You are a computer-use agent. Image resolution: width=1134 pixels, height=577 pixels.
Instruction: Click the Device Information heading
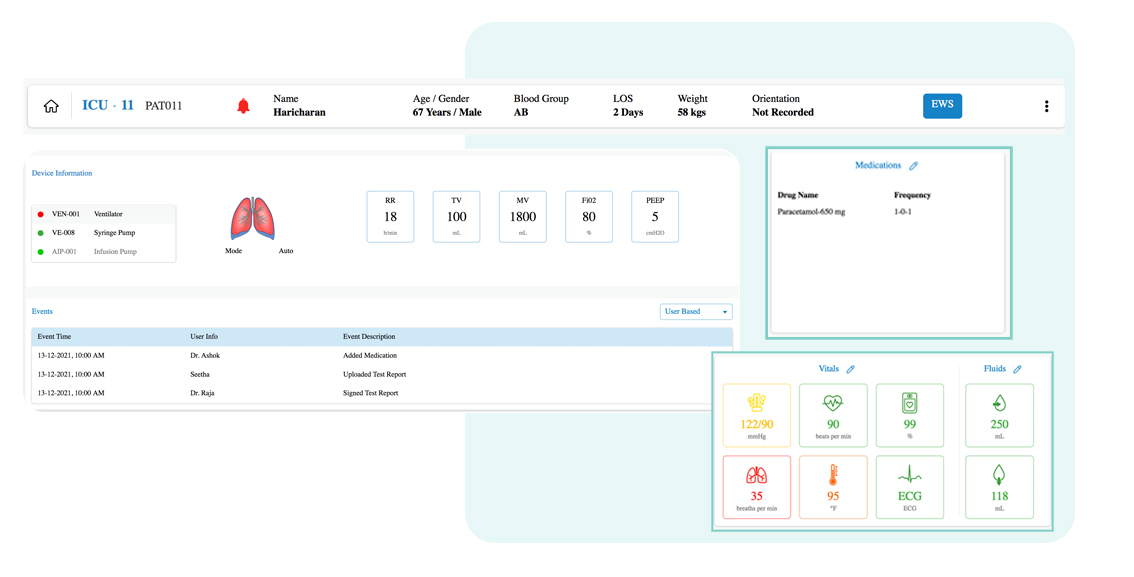point(62,174)
